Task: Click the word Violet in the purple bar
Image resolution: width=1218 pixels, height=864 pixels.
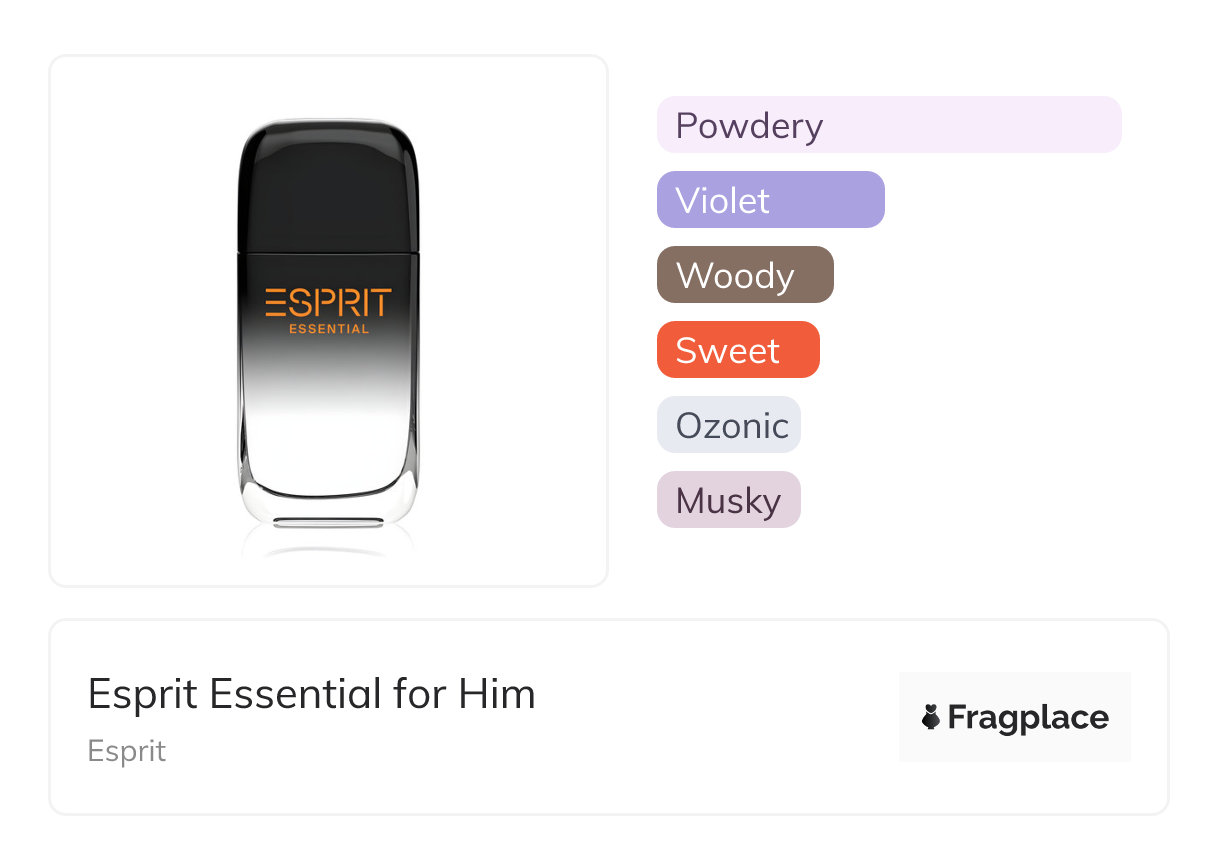Action: (x=722, y=200)
